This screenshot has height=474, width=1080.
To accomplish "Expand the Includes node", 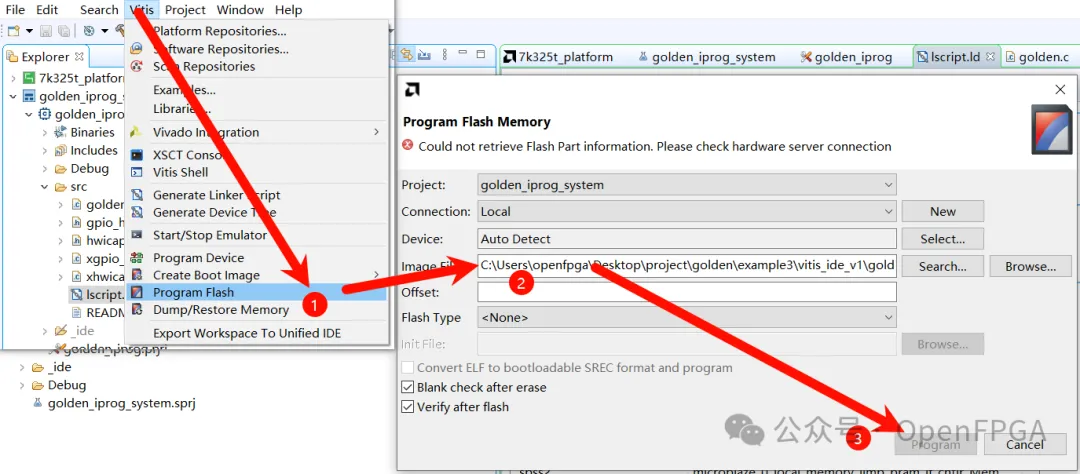I will [x=43, y=150].
